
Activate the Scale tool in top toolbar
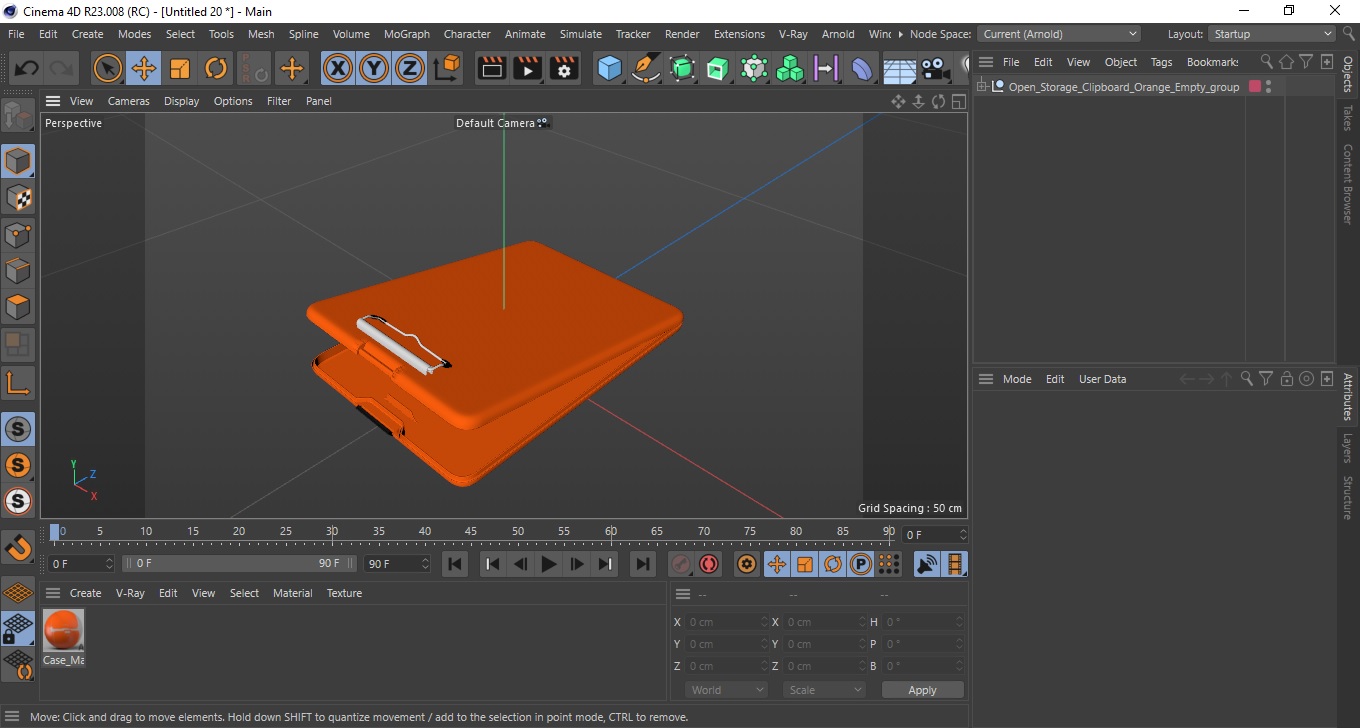(x=180, y=68)
